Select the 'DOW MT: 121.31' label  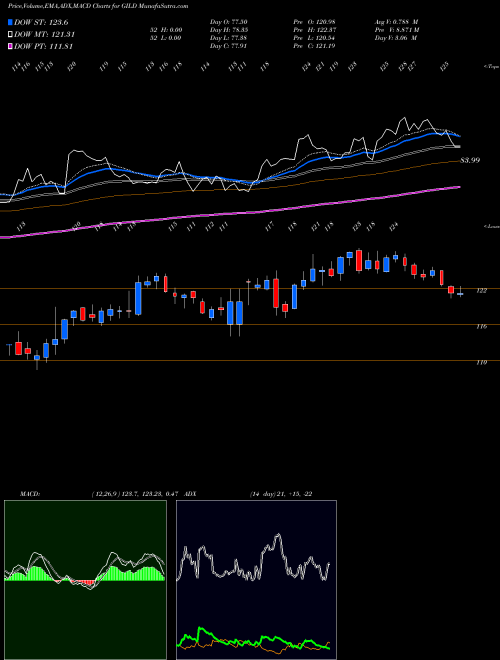(x=45, y=34)
